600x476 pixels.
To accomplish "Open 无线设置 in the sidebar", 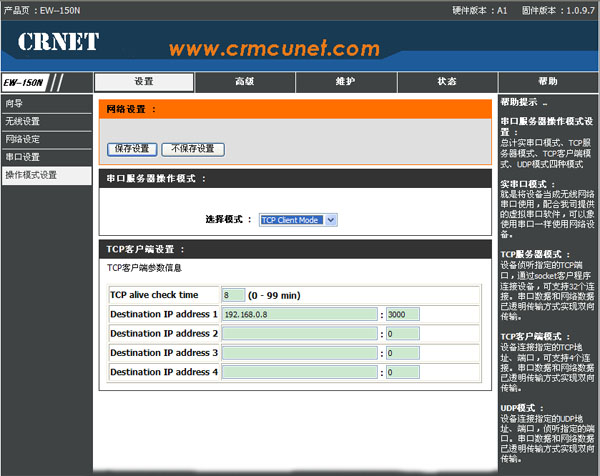I will tap(47, 122).
